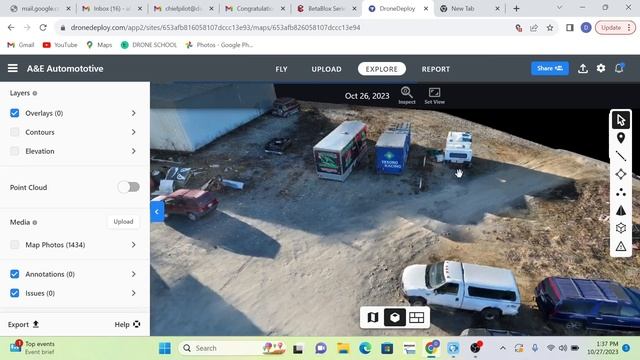Image resolution: width=640 pixels, height=360 pixels.
Task: Expand the Map Photos row chevron
Action: pyautogui.click(x=133, y=245)
